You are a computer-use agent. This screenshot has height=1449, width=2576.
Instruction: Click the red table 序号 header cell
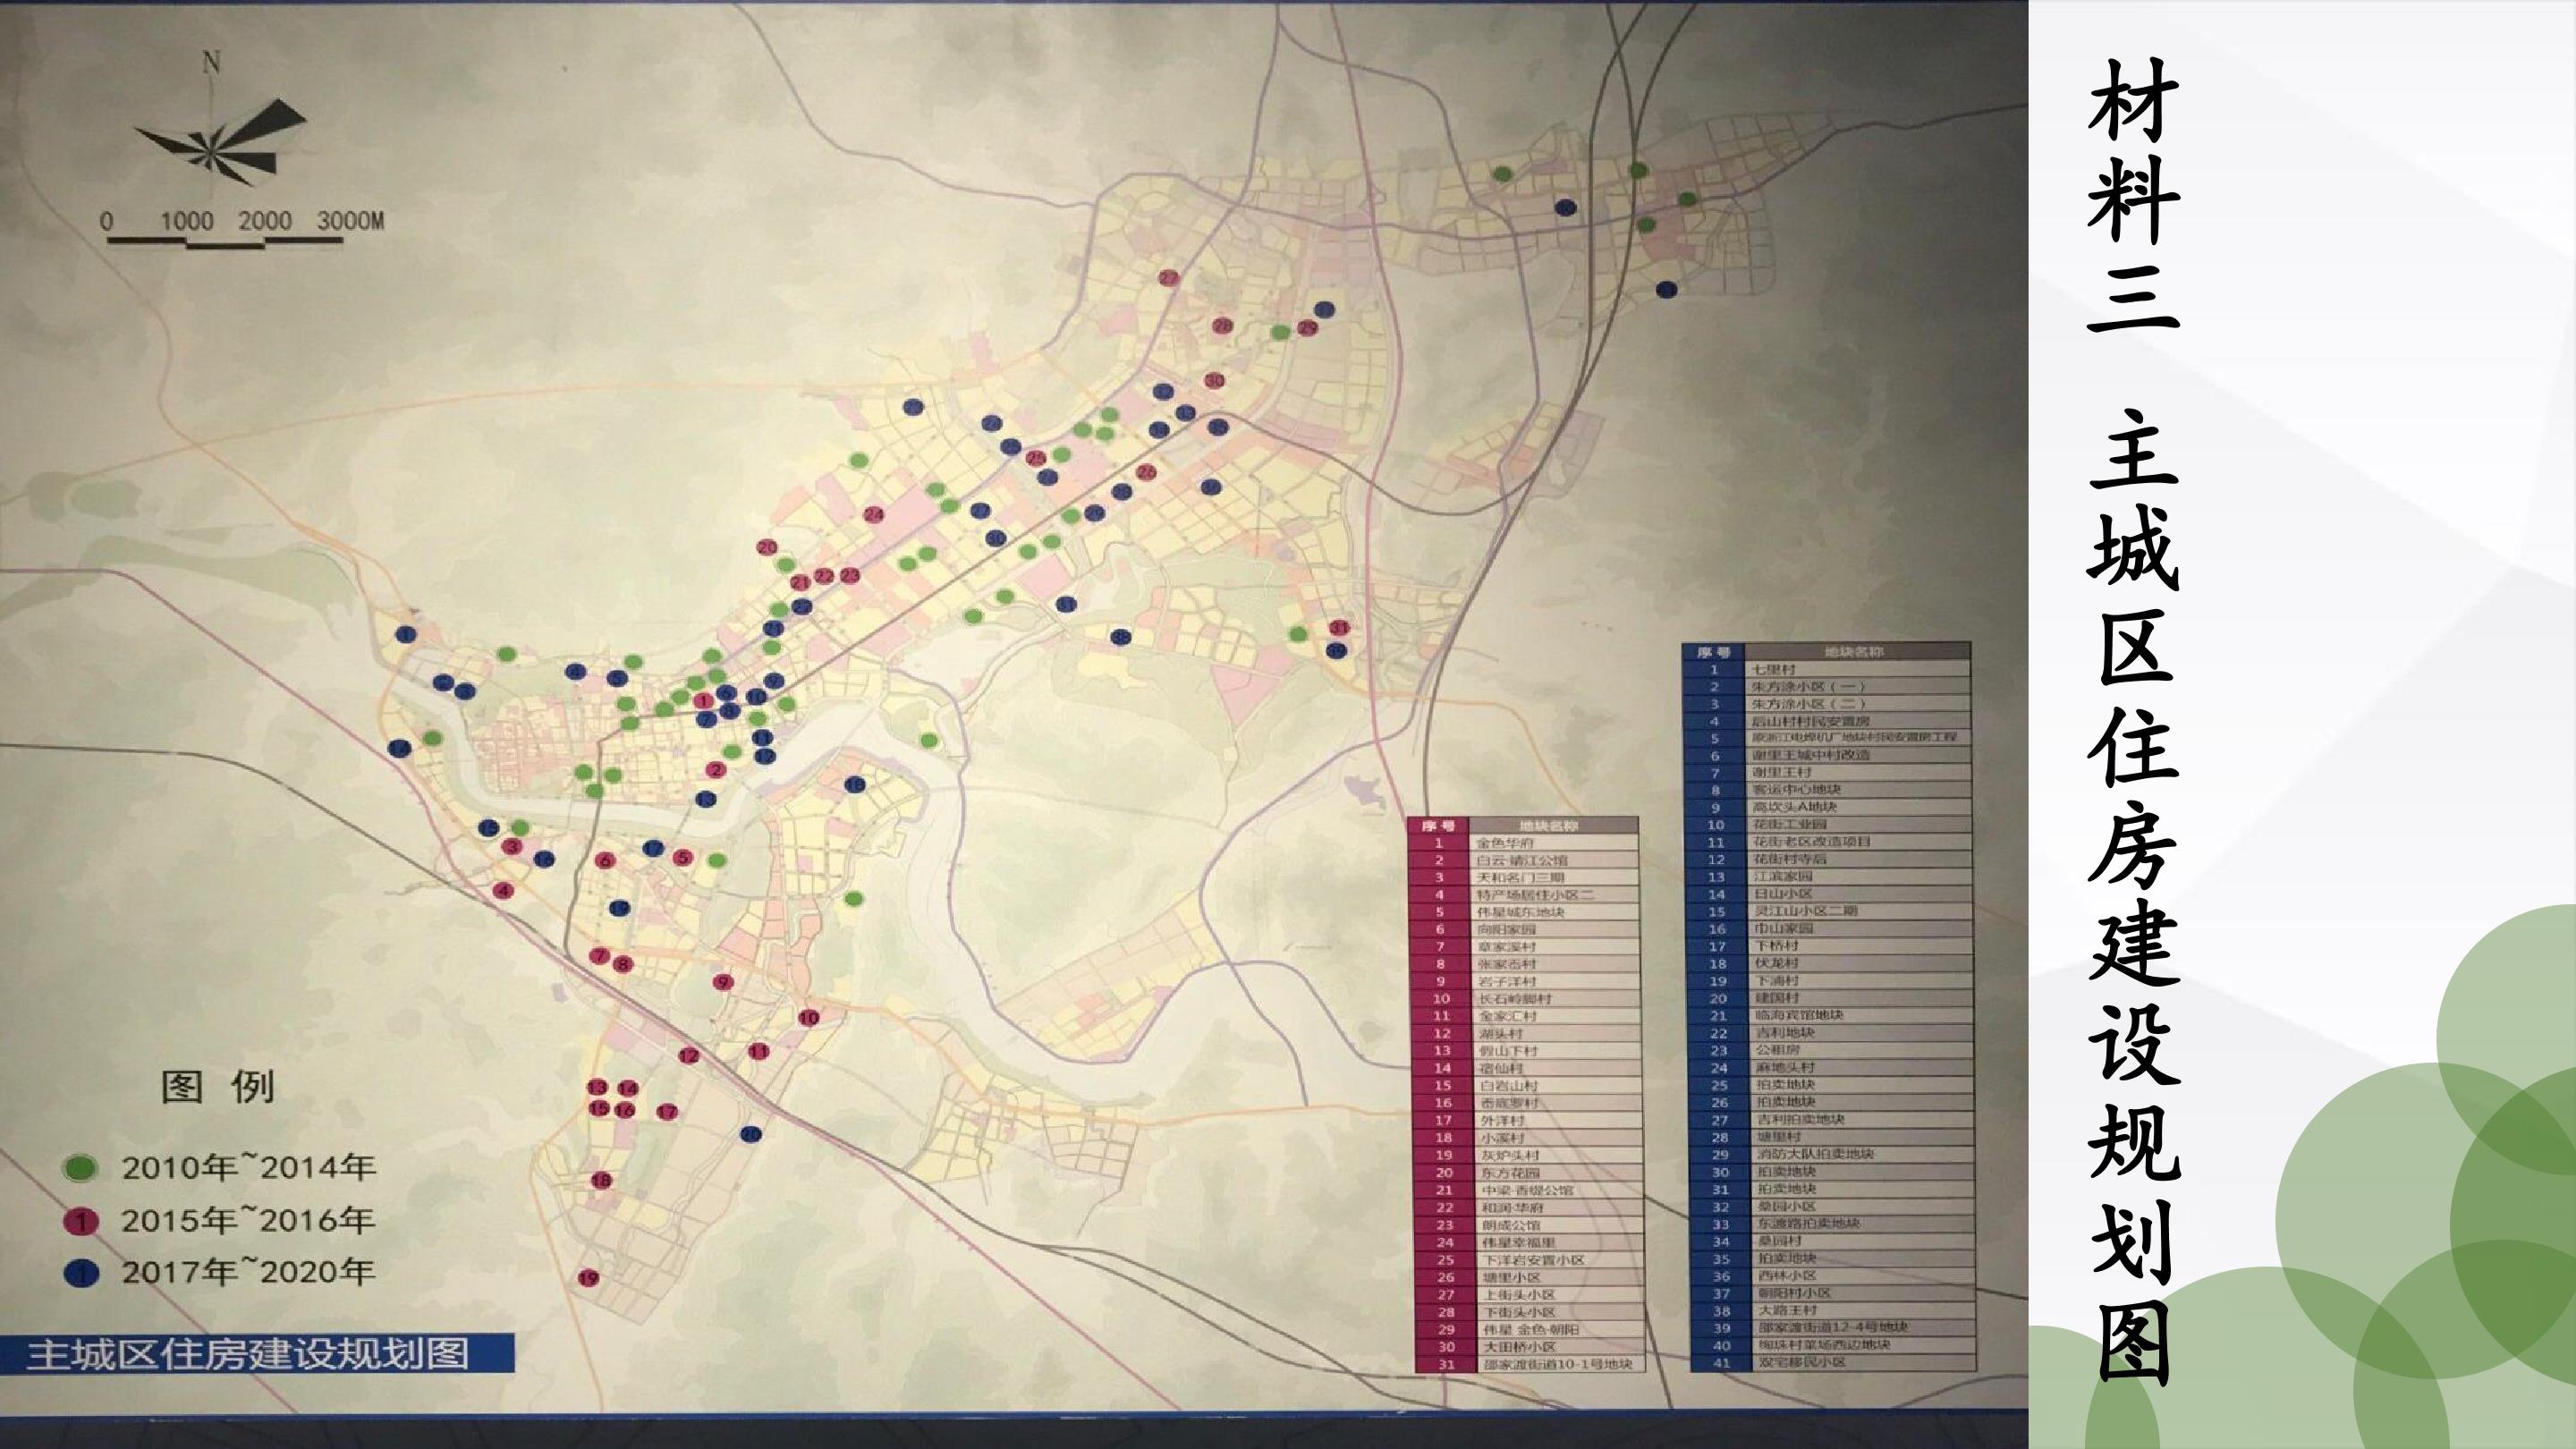[1438, 826]
